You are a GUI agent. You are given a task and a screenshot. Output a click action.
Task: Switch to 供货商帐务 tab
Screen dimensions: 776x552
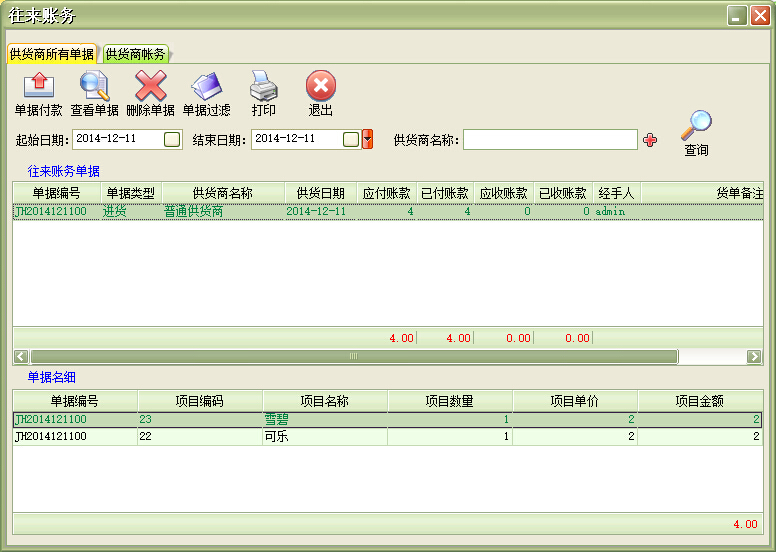(x=135, y=54)
